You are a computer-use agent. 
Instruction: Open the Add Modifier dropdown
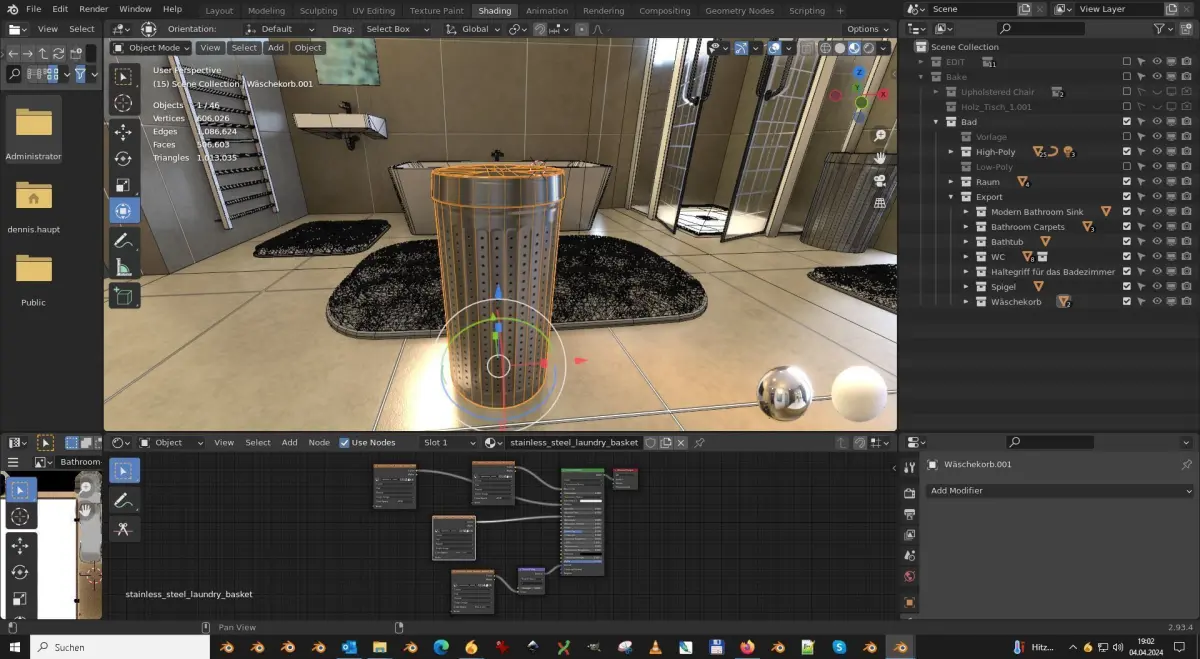(1061, 491)
